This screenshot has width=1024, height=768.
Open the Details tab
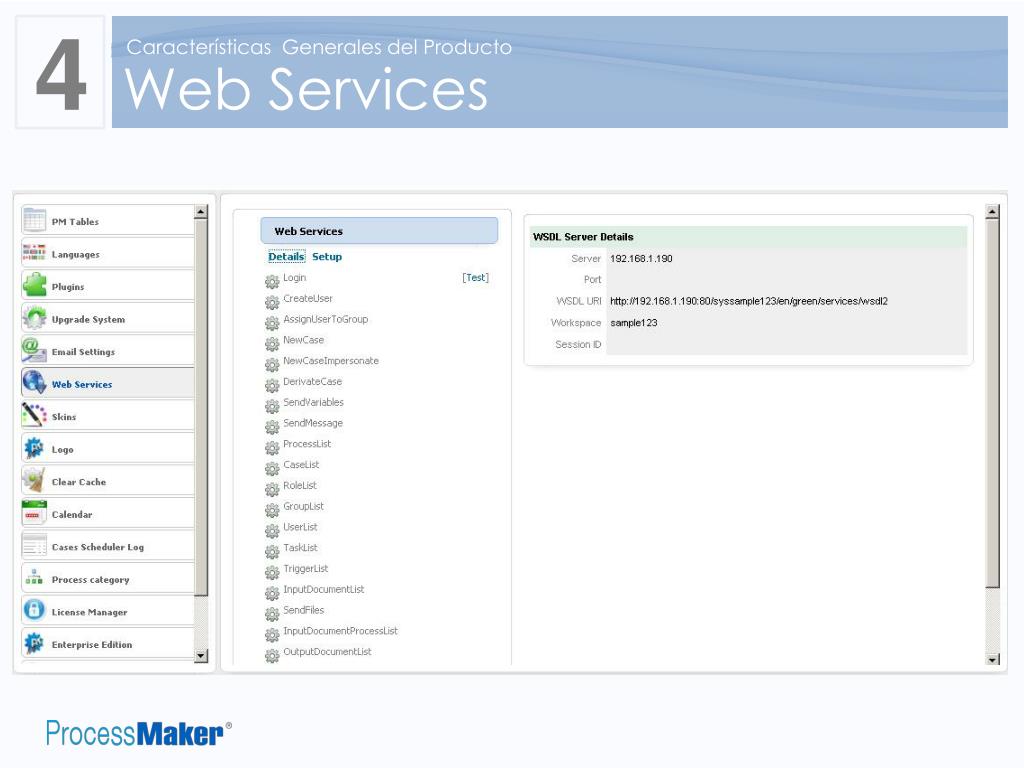(x=286, y=257)
